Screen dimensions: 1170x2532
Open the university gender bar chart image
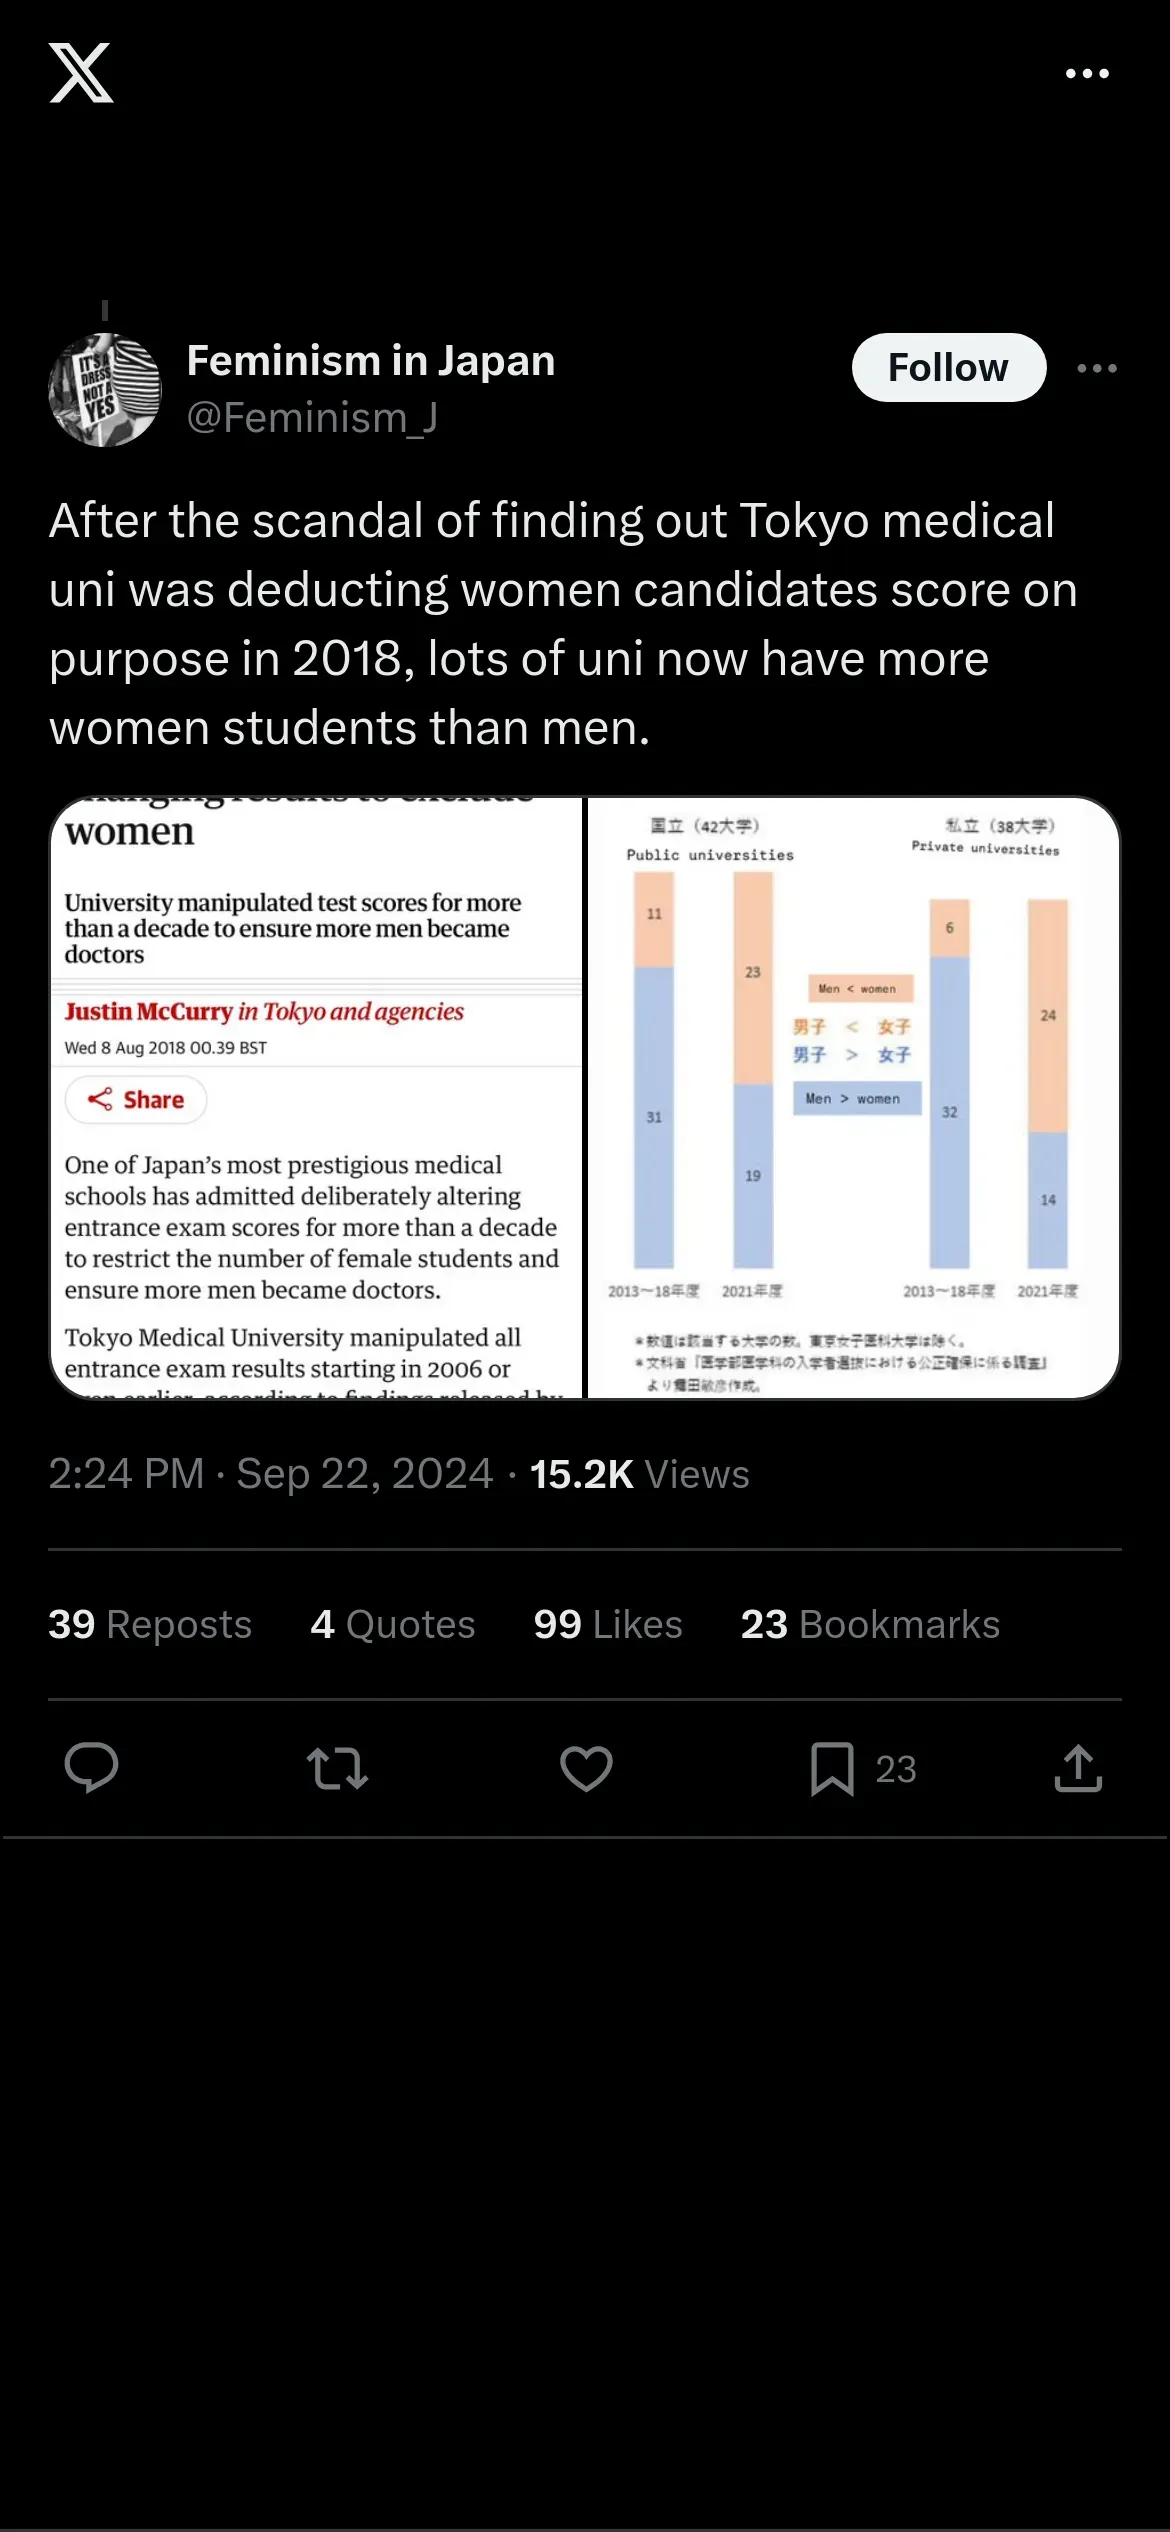[853, 1097]
